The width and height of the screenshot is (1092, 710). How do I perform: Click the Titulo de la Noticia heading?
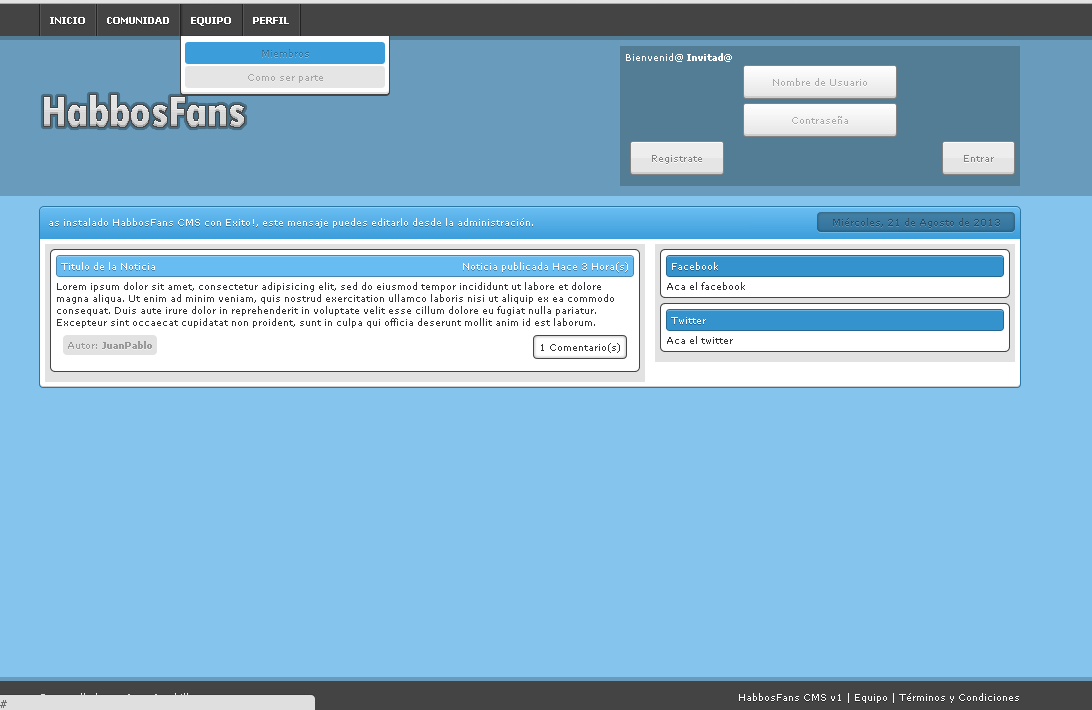[x=109, y=266]
